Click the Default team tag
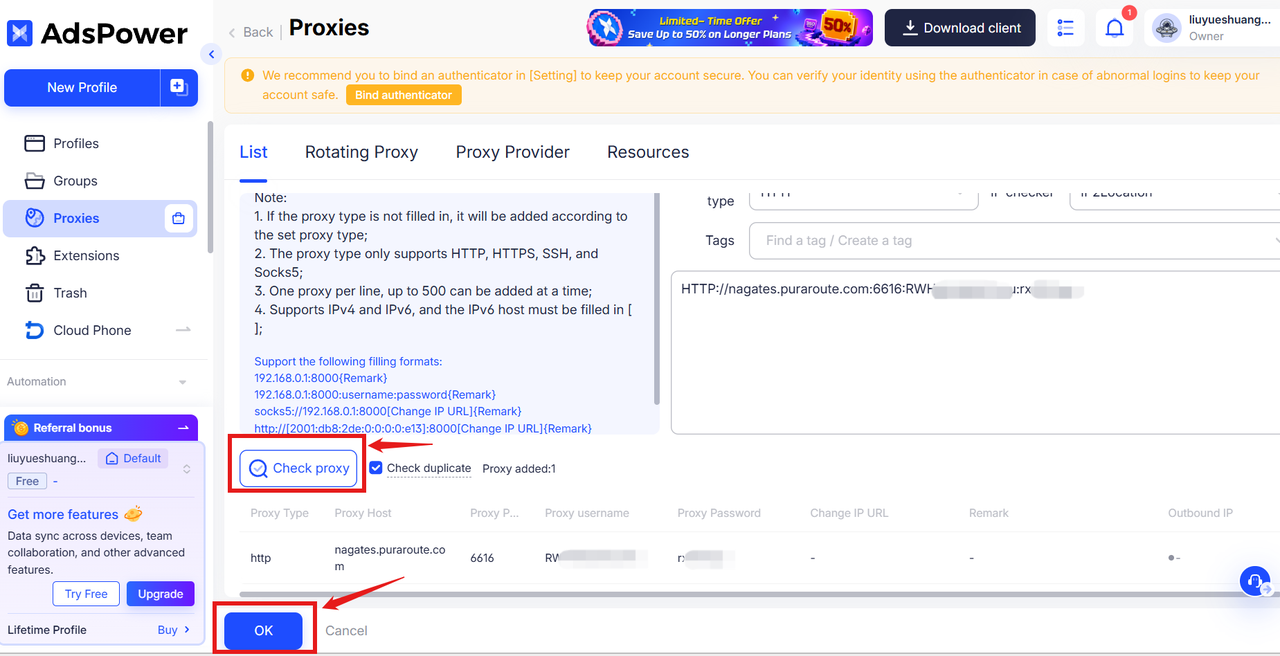The height and width of the screenshot is (656, 1280). pos(133,458)
